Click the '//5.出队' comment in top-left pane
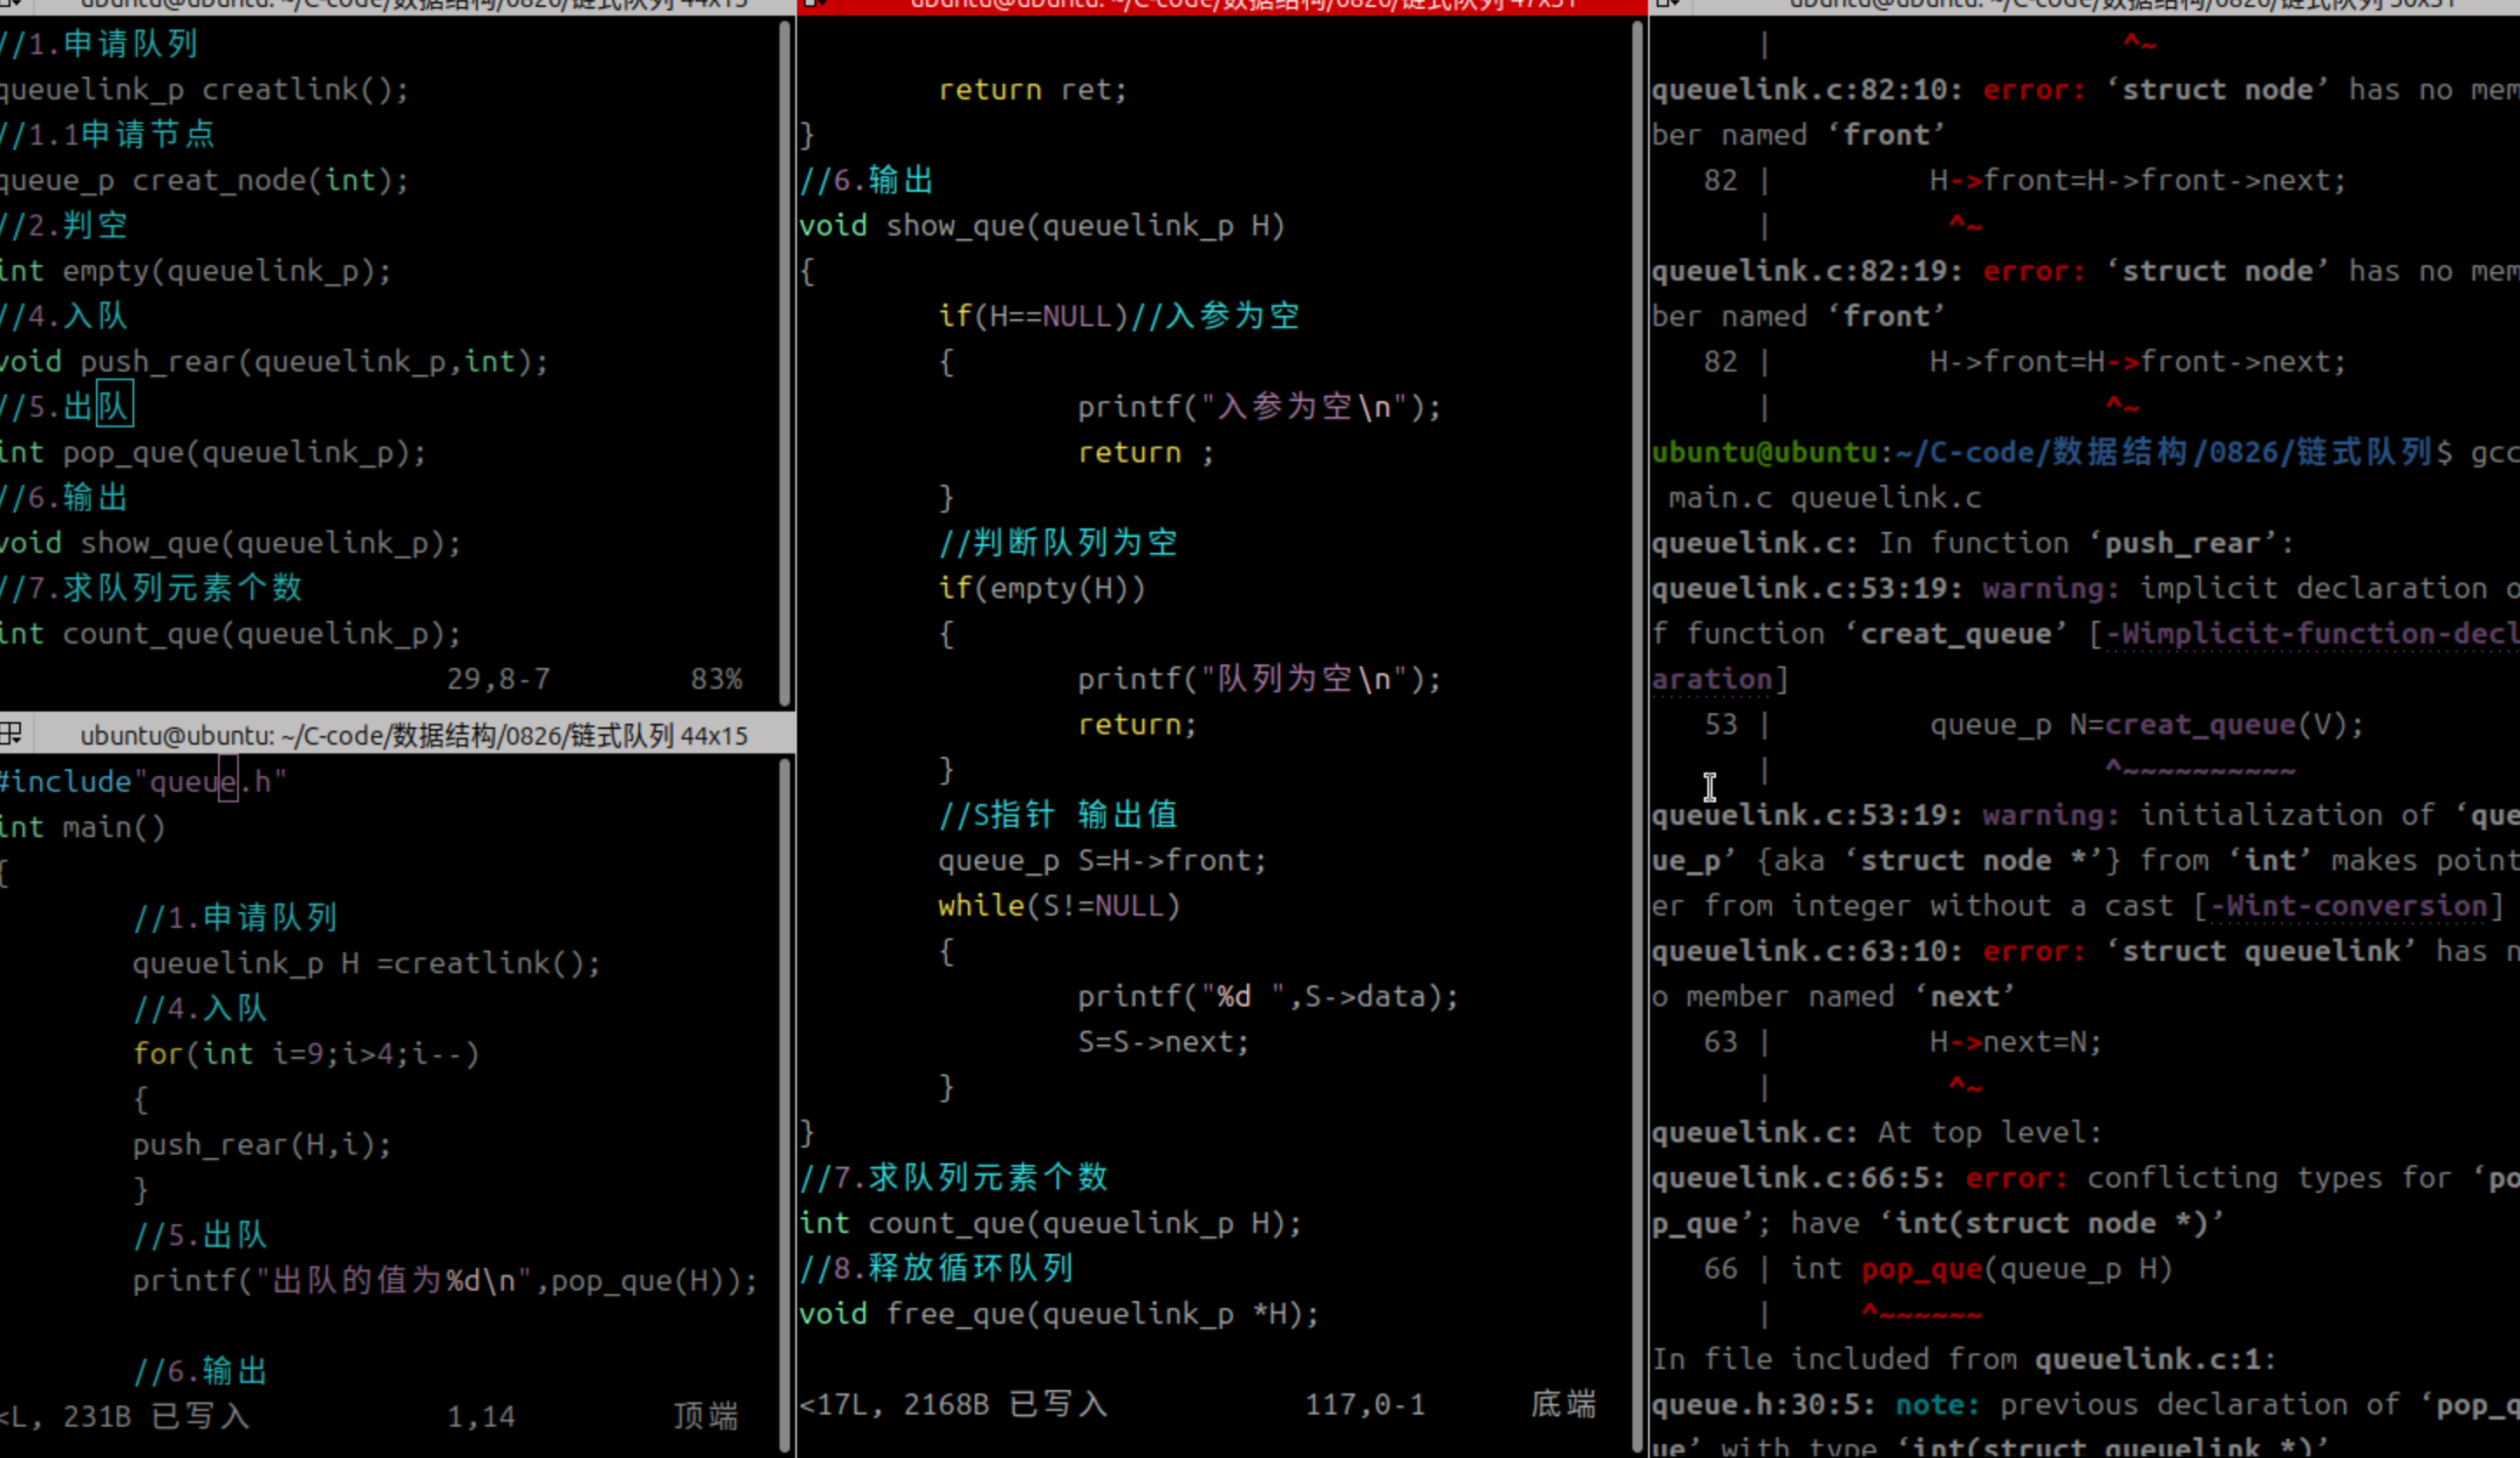 (66, 407)
